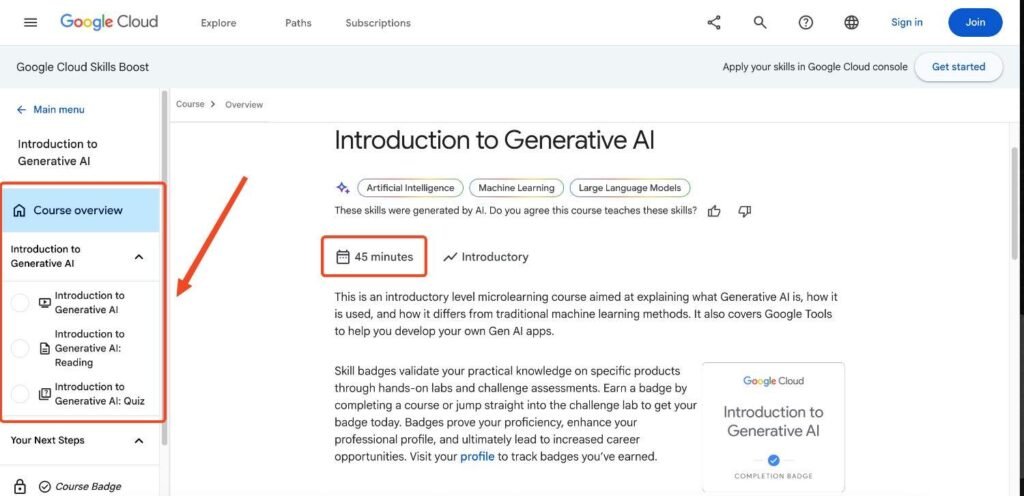
Task: Collapse Your Next Steps section
Action: [x=138, y=441]
